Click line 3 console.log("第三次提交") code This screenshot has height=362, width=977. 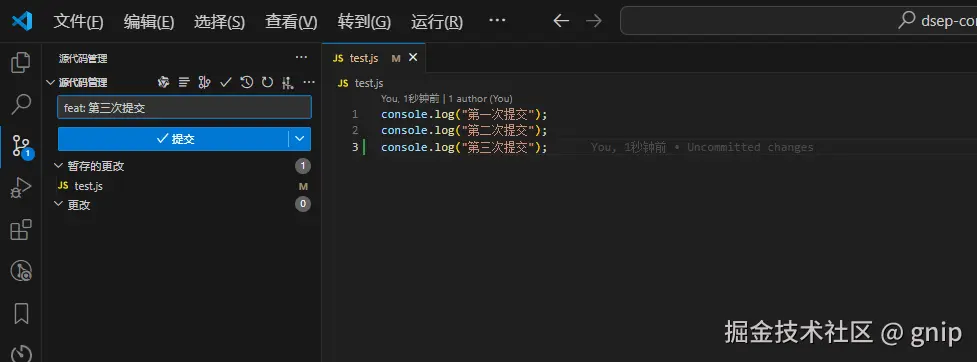464,147
